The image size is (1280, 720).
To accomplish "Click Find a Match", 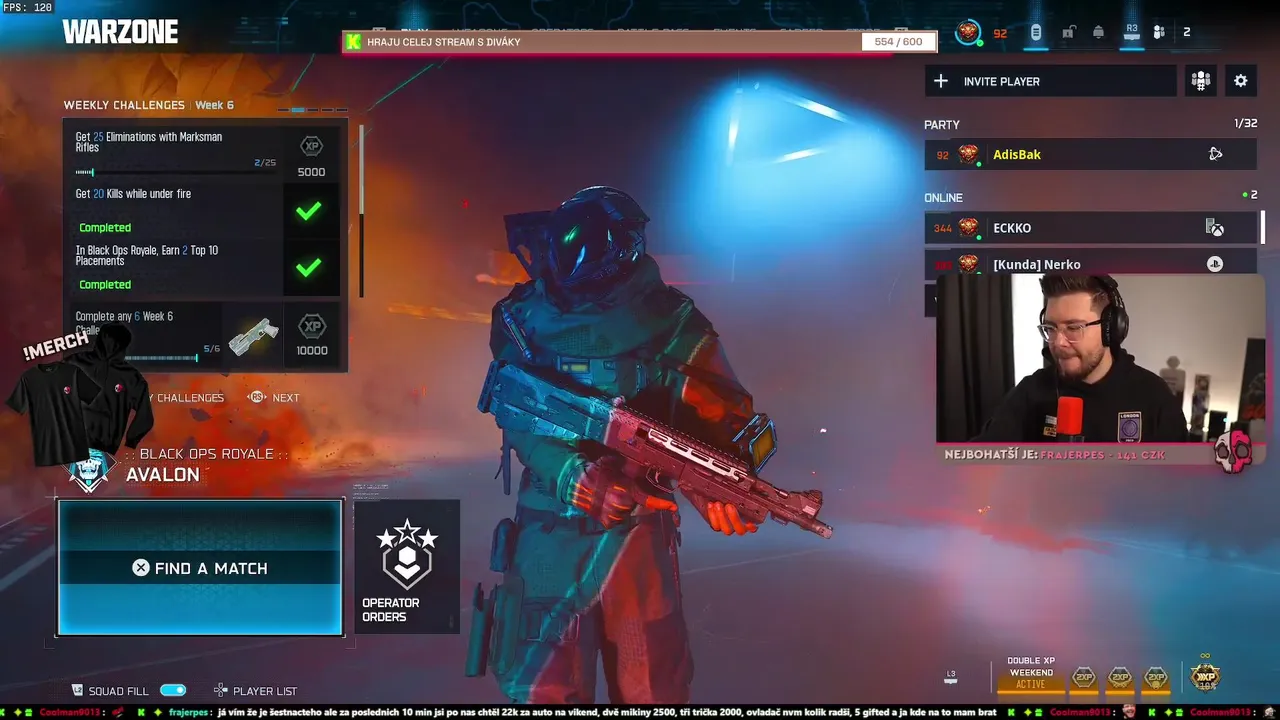I will [x=200, y=568].
